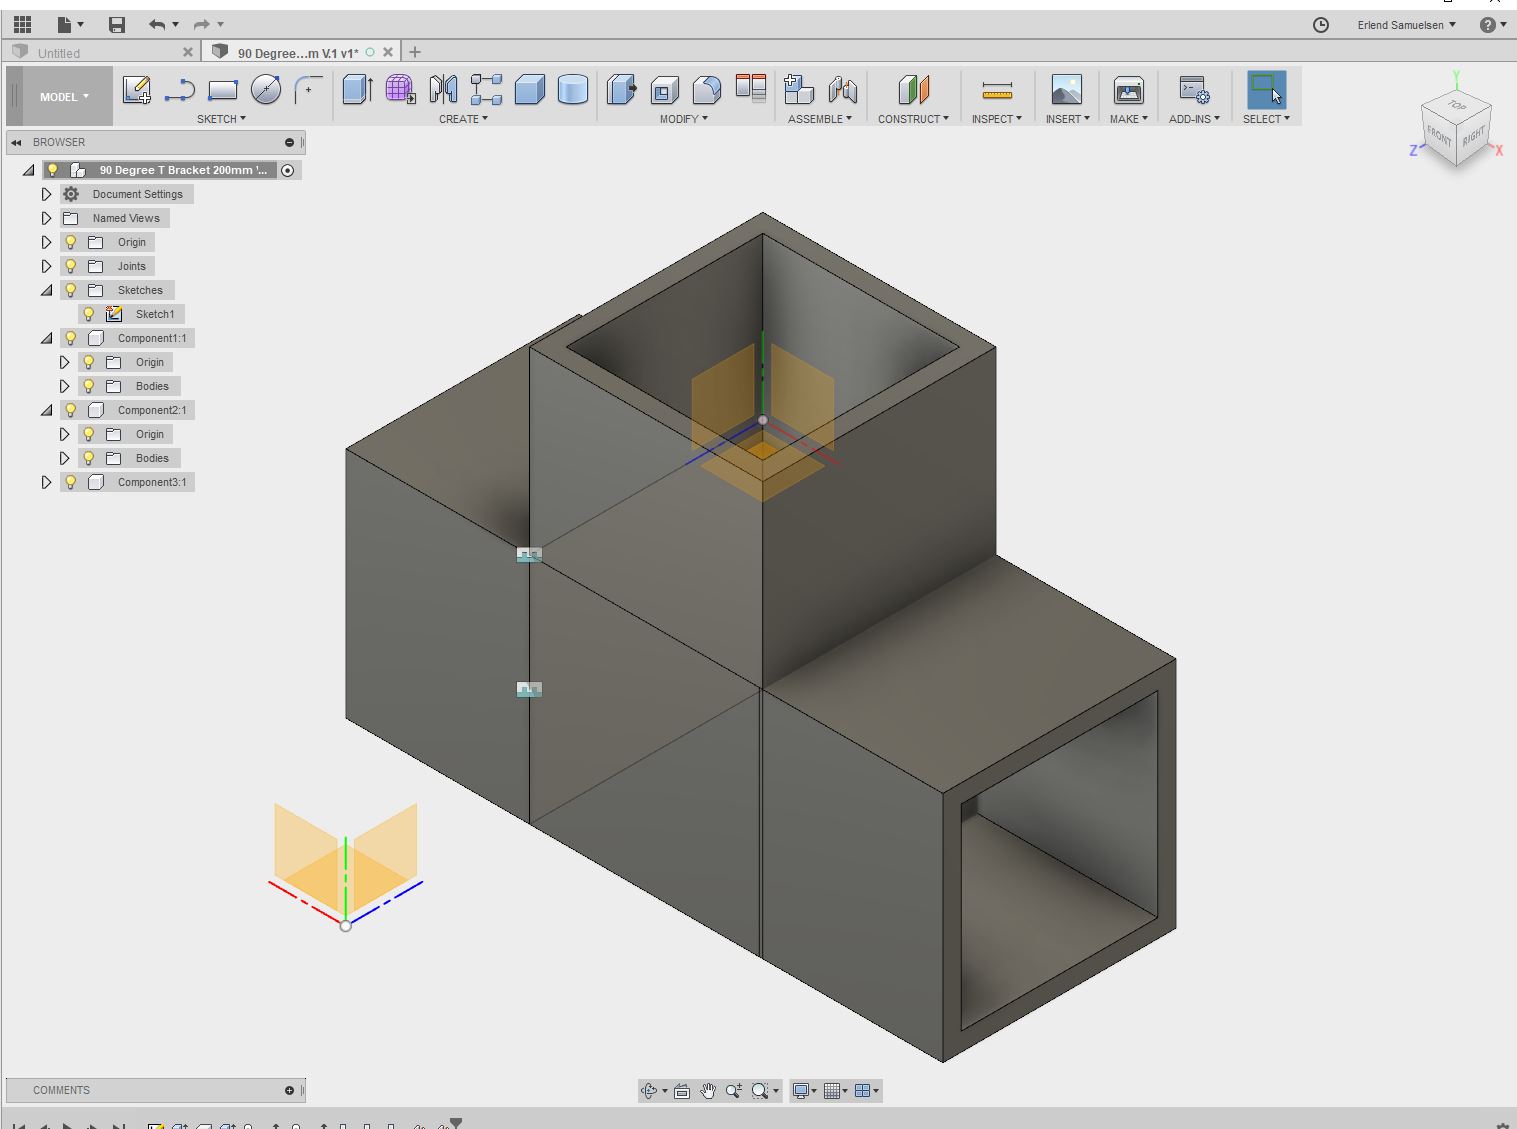Click the New Component icon
Image resolution: width=1517 pixels, height=1129 pixels.
coord(798,90)
